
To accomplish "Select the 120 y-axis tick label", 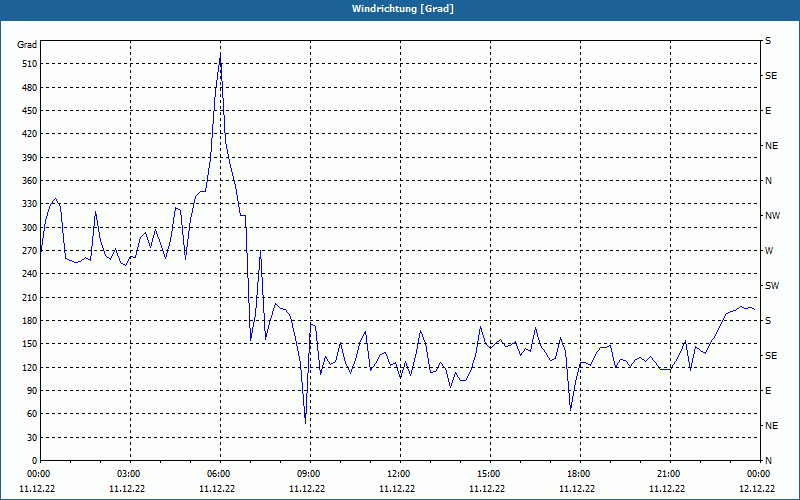I will coord(30,367).
